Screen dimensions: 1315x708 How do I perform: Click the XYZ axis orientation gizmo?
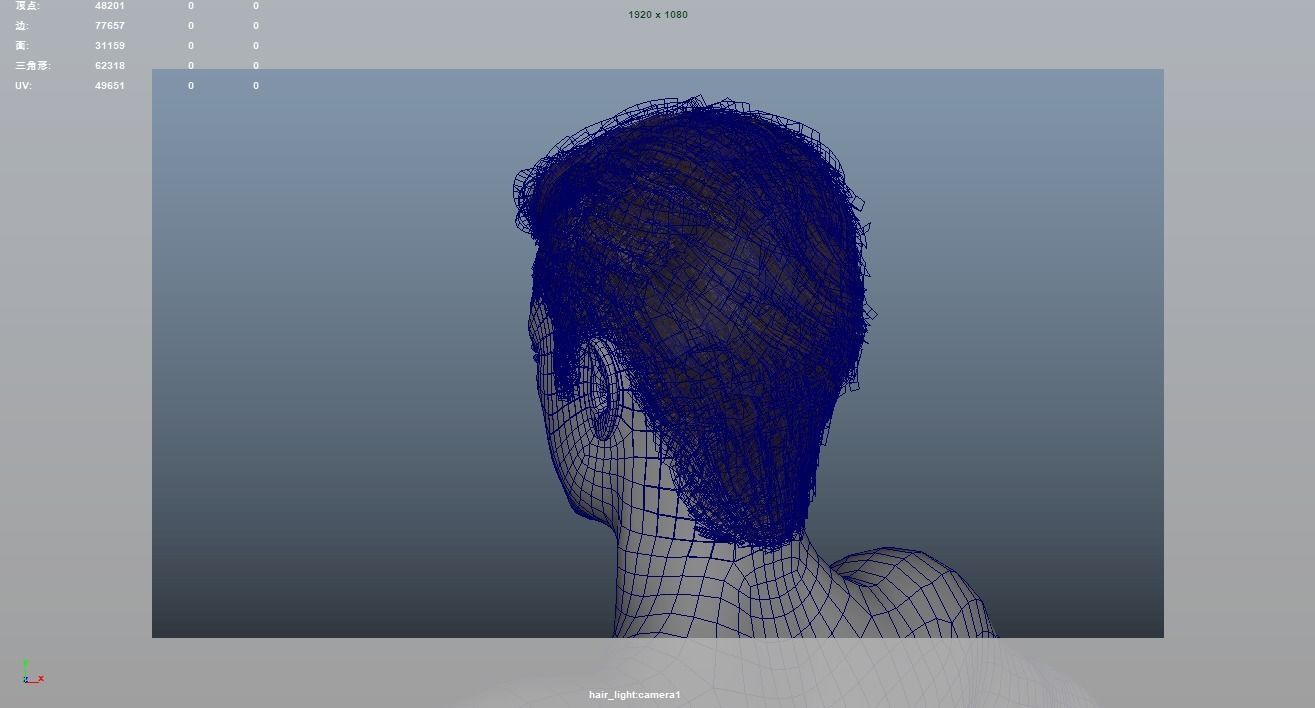pyautogui.click(x=31, y=672)
